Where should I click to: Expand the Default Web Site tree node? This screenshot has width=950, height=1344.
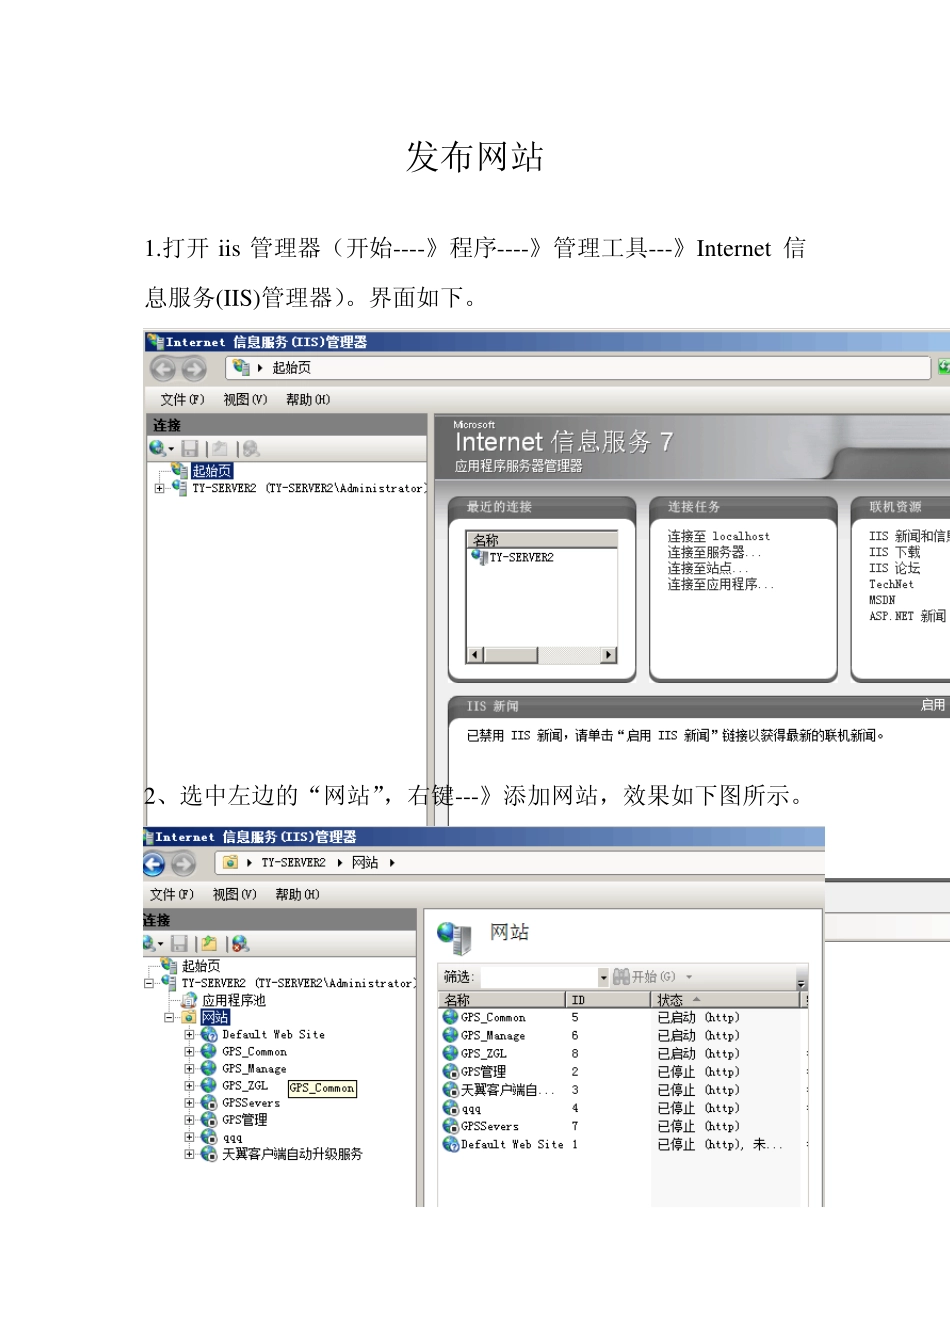coord(189,1035)
